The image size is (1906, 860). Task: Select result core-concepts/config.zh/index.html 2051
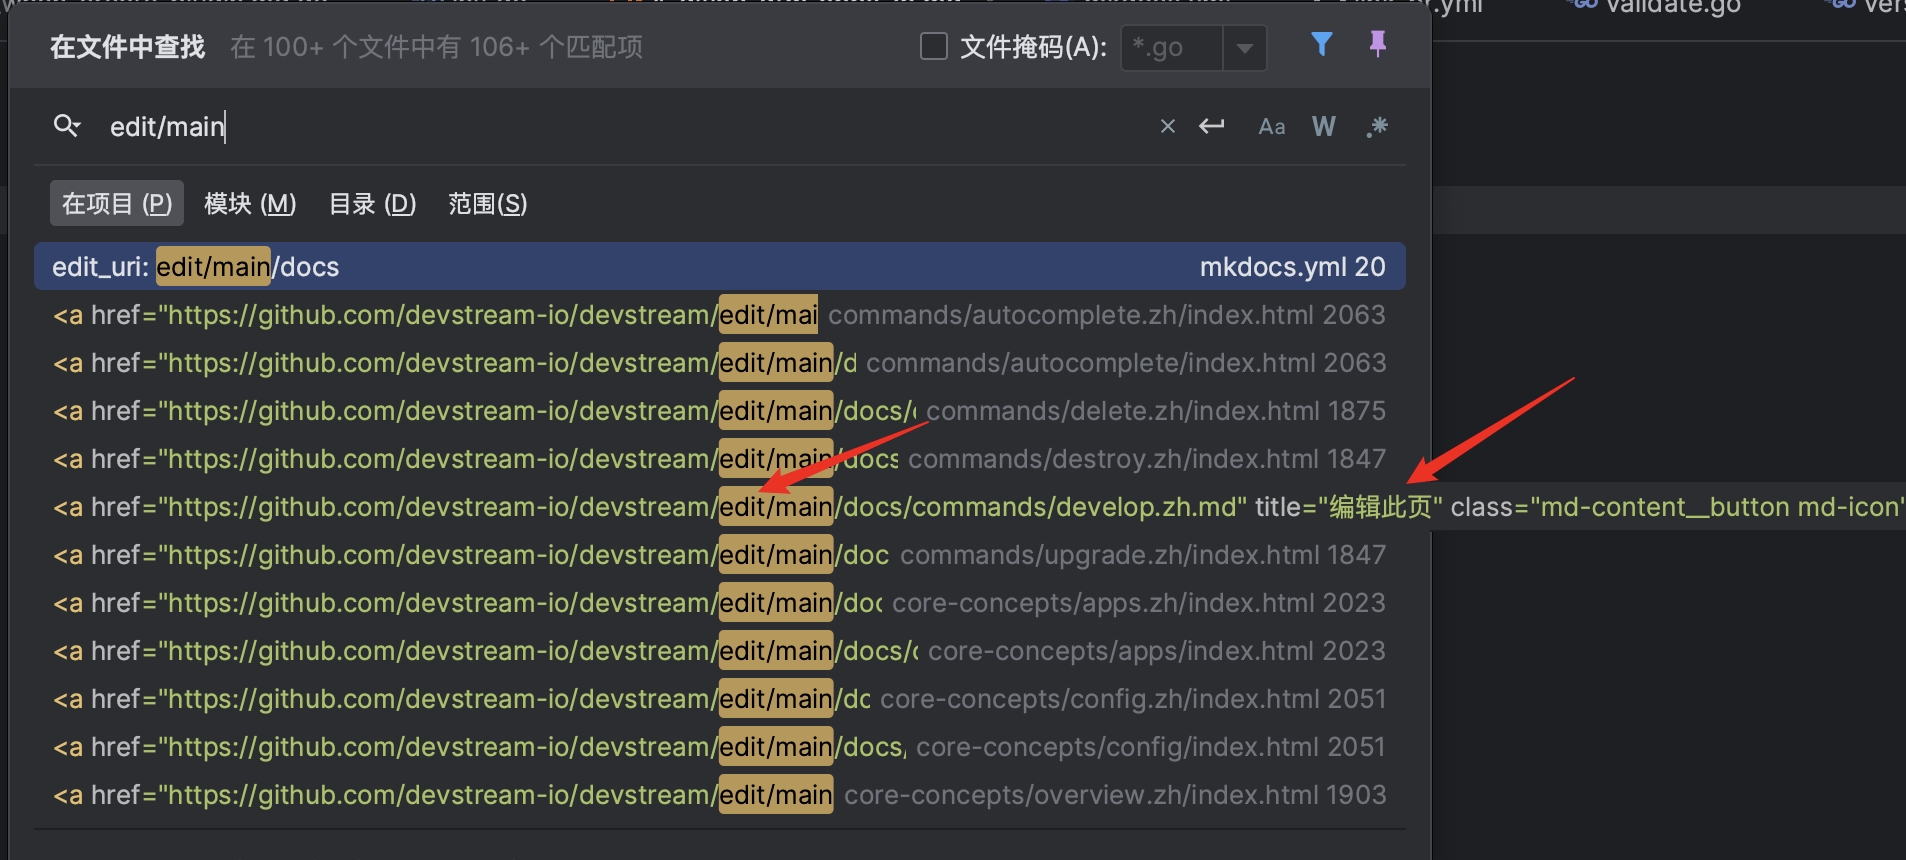(x=720, y=699)
